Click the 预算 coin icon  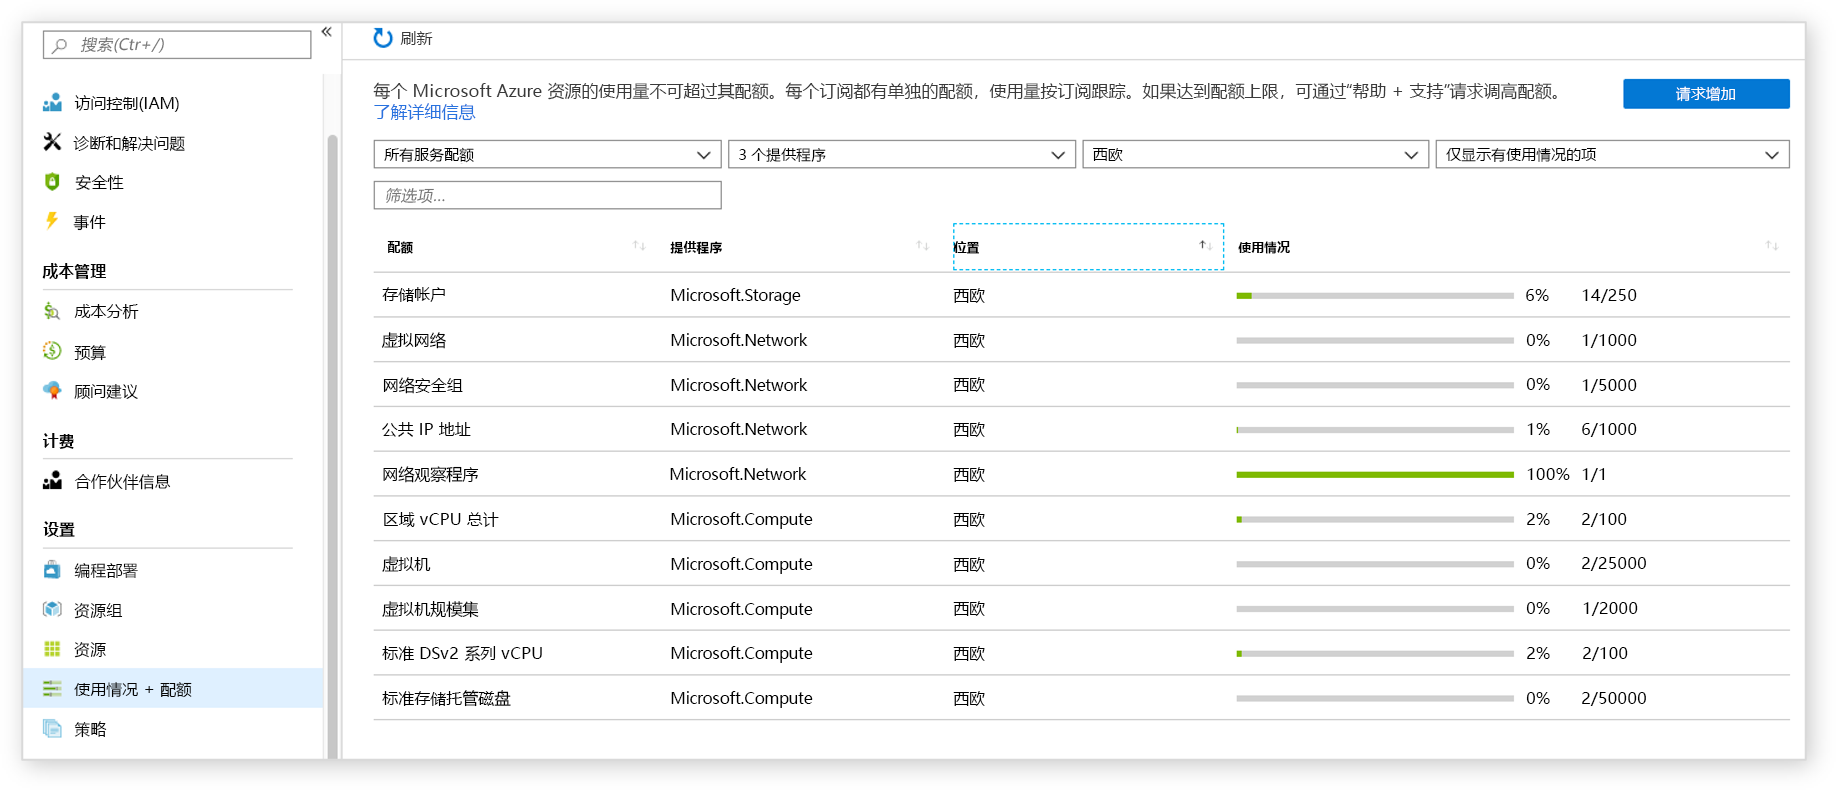coord(52,351)
